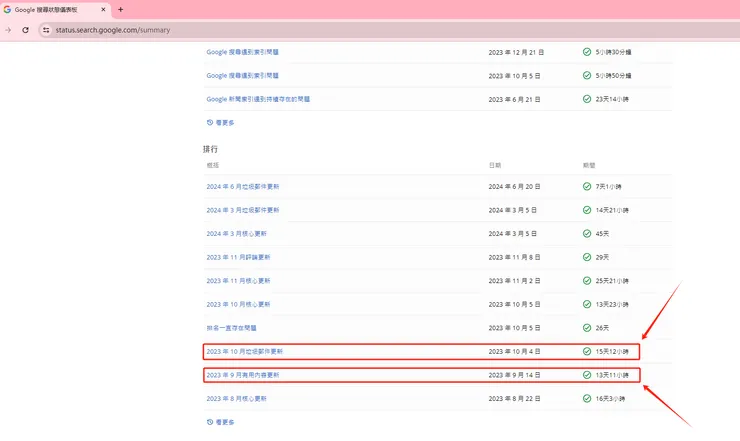Open a new browser tab
The height and width of the screenshot is (441, 740).
click(120, 9)
